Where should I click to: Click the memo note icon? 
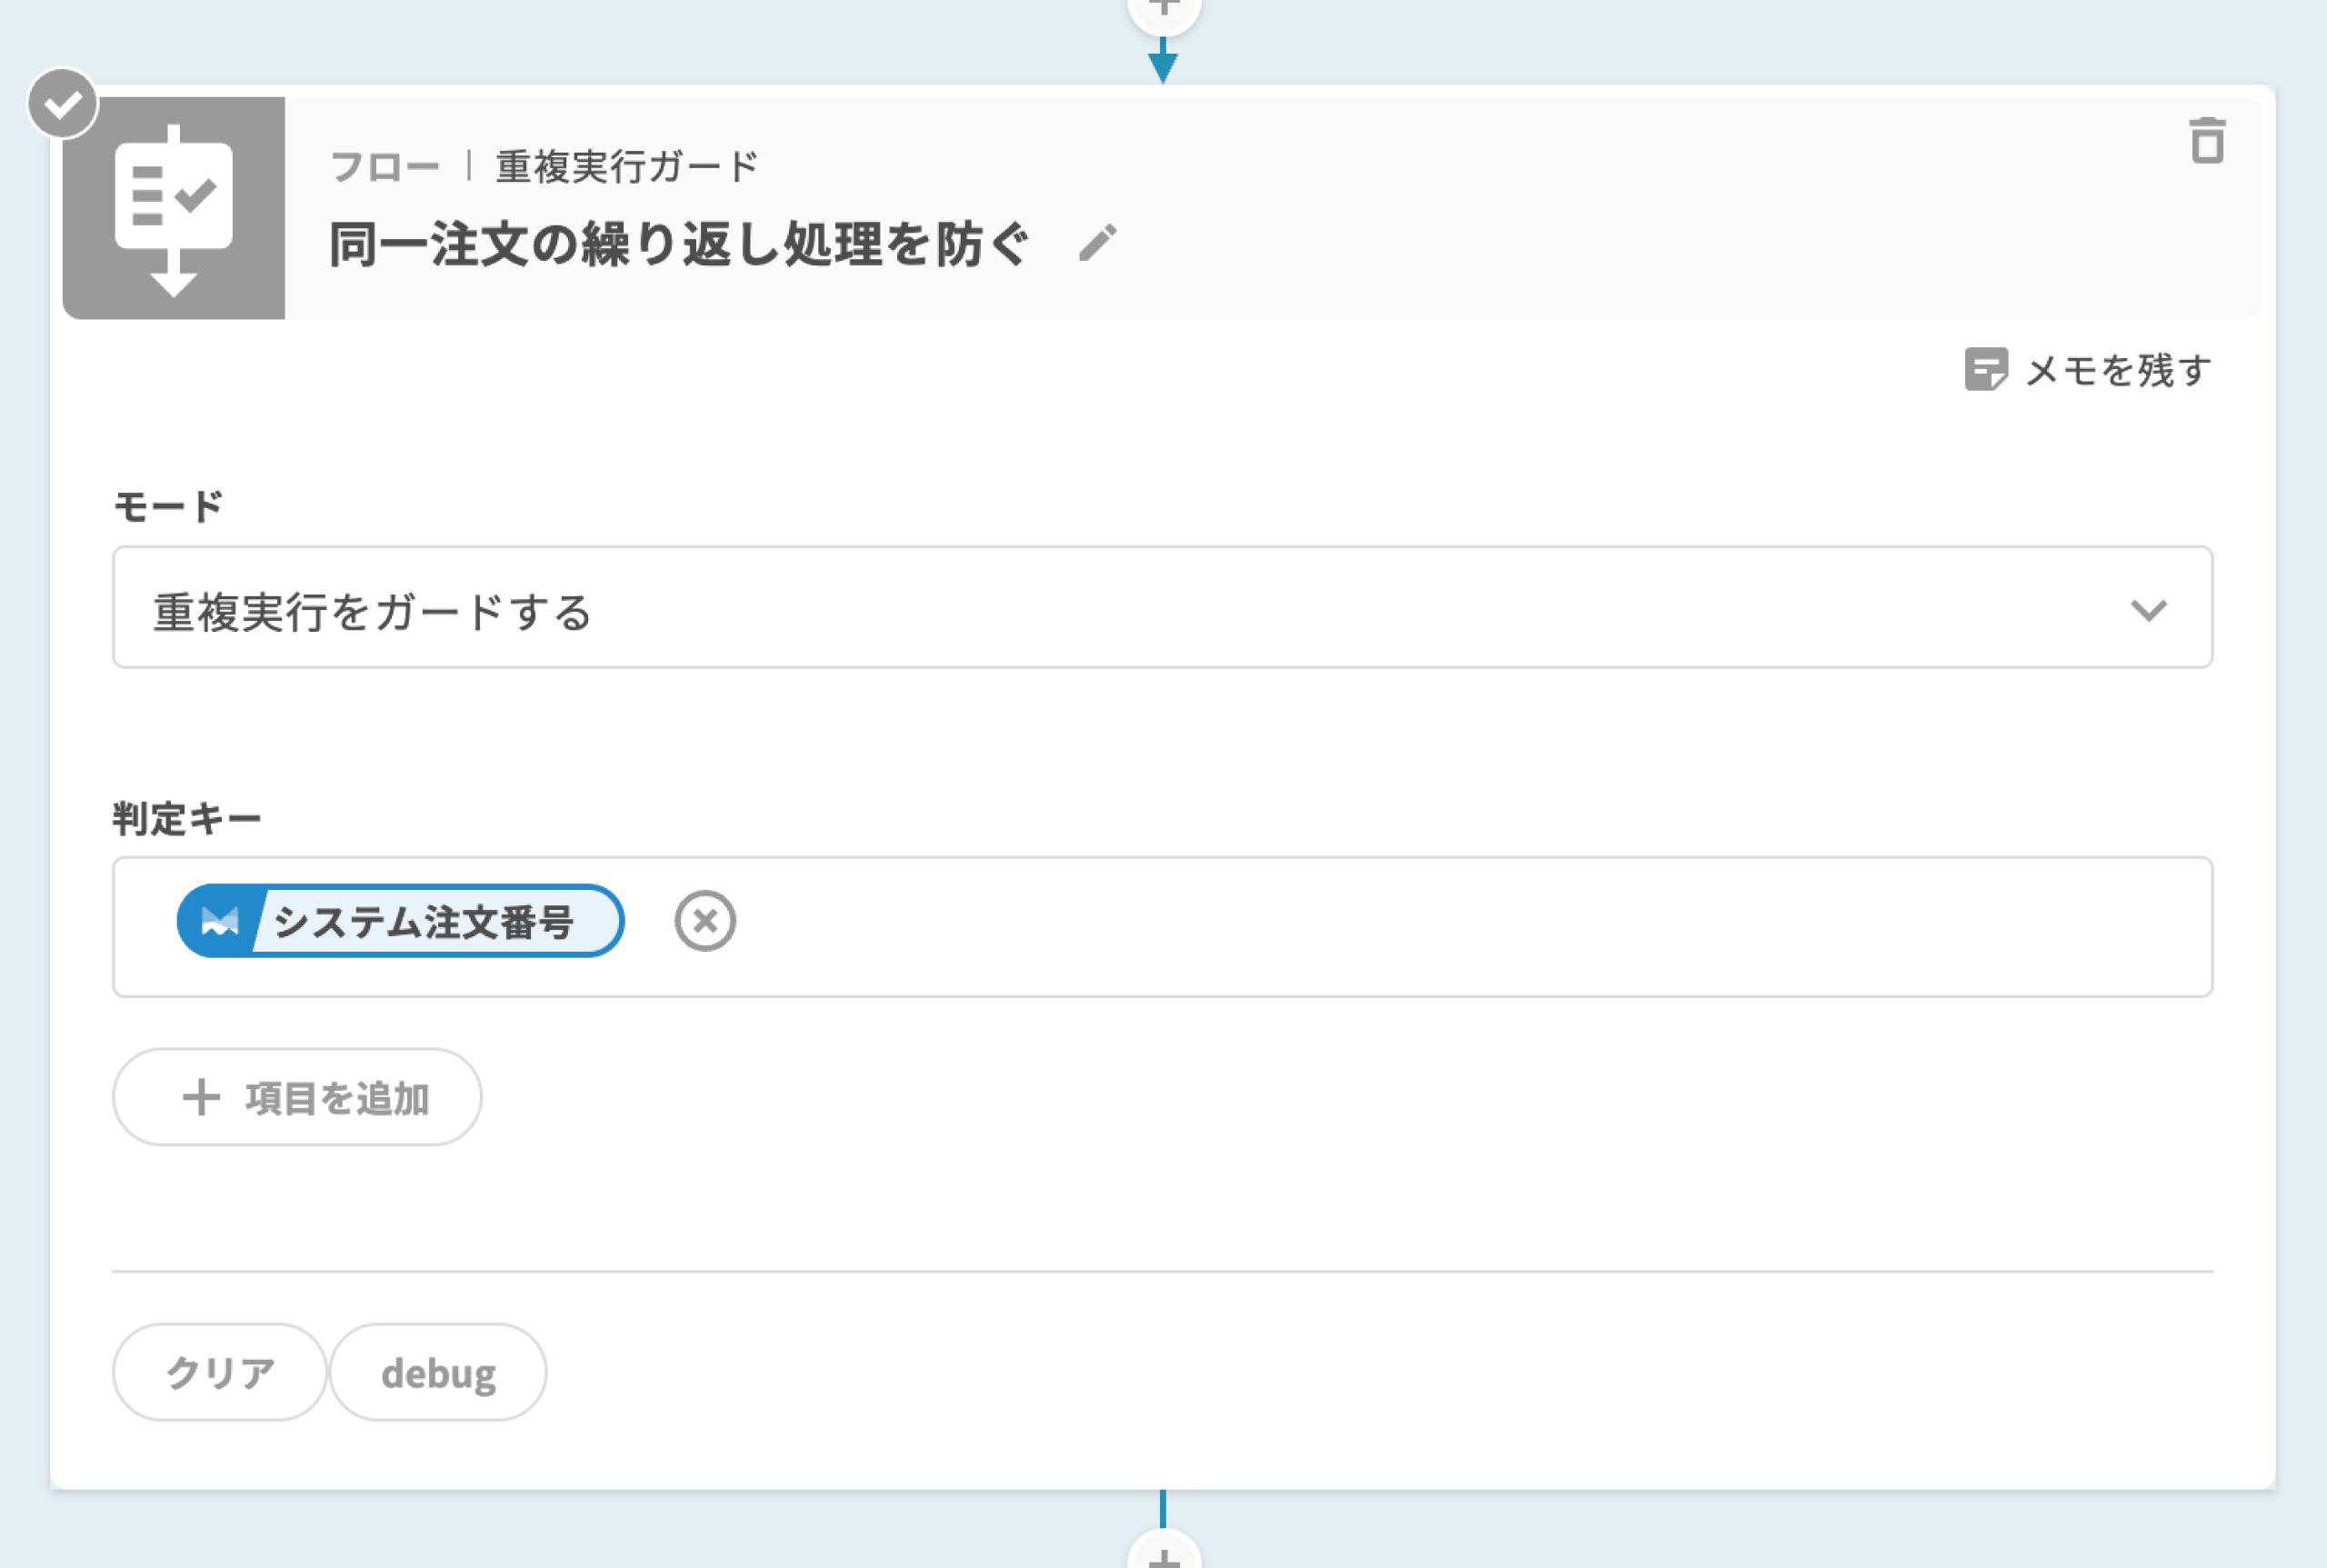pos(1985,370)
